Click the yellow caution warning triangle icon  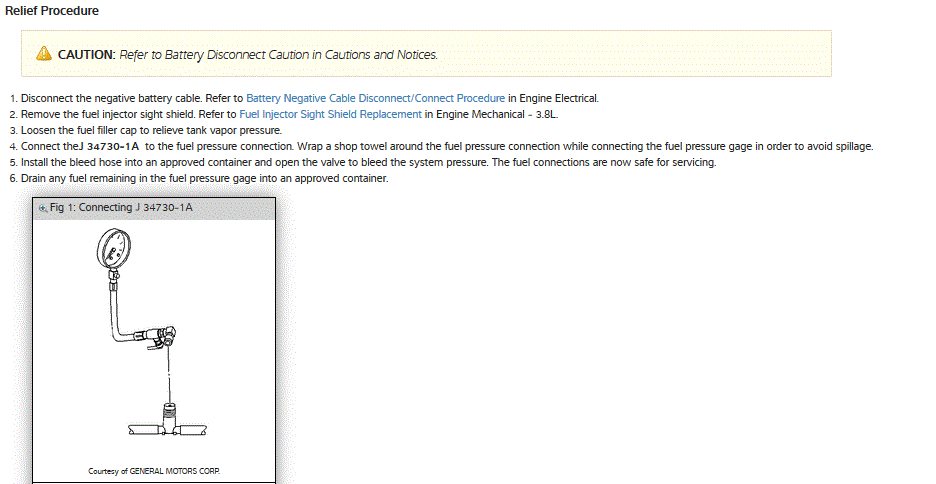click(x=44, y=54)
